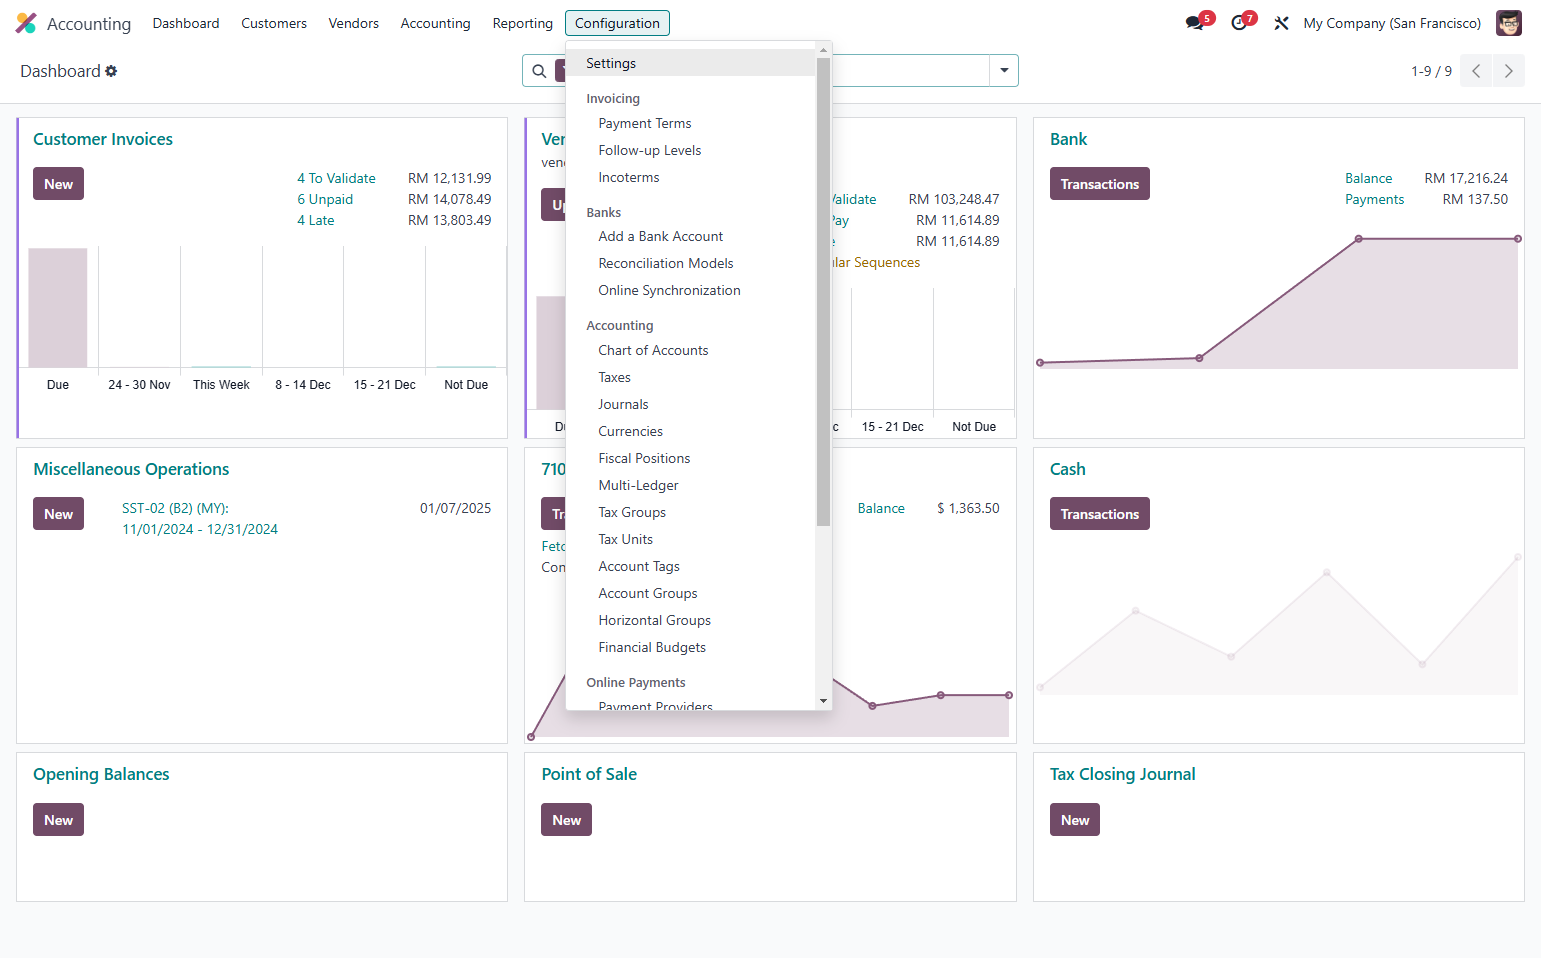Open the Accounting top menu
The image size is (1541, 958).
[x=435, y=23]
